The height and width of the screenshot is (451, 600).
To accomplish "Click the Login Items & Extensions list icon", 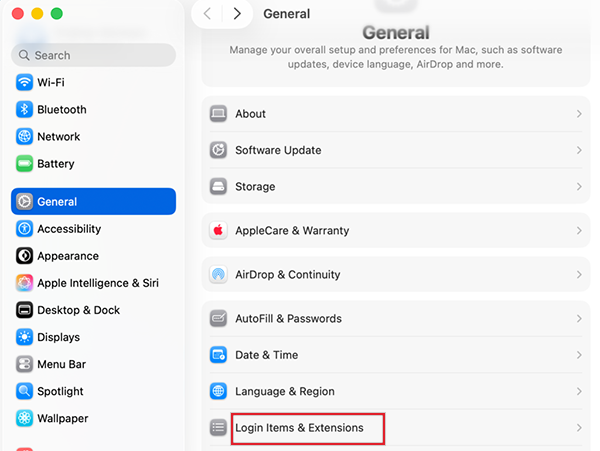I will (x=218, y=427).
